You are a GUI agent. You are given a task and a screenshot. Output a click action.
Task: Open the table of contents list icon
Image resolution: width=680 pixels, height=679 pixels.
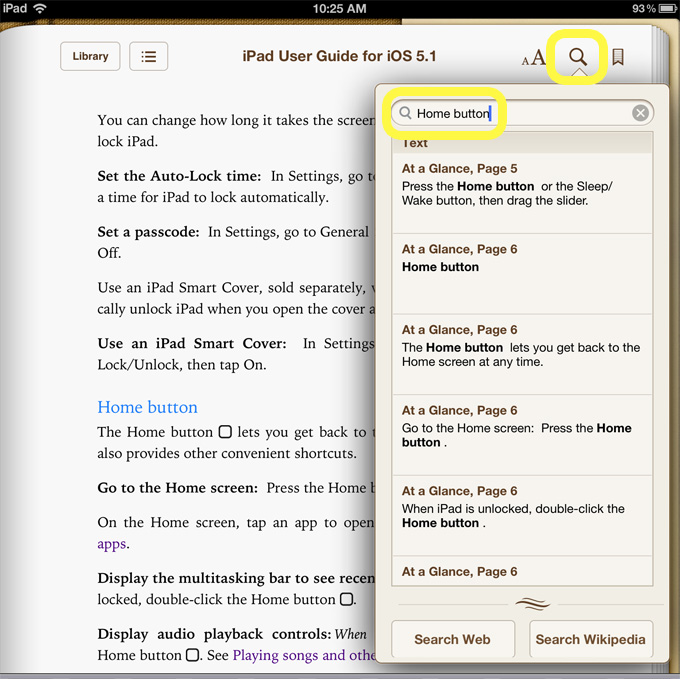point(148,57)
